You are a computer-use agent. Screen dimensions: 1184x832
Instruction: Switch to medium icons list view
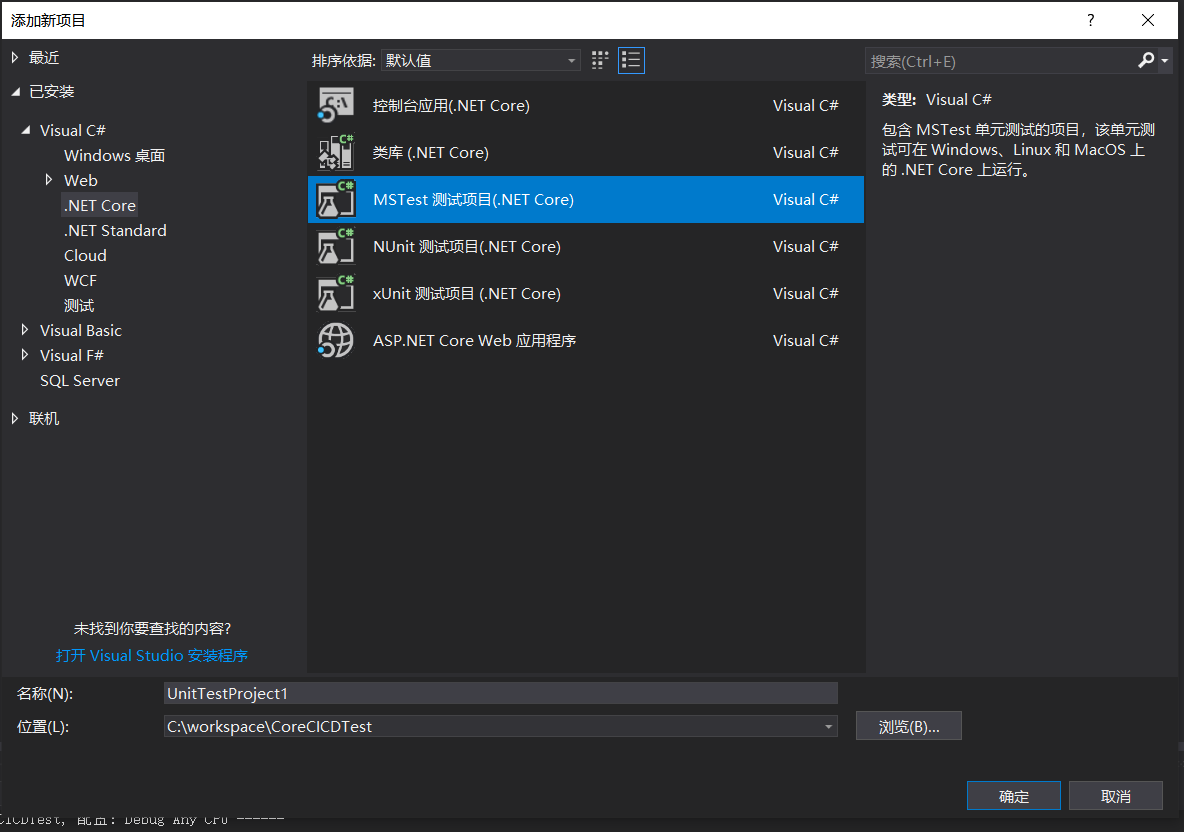coord(631,60)
